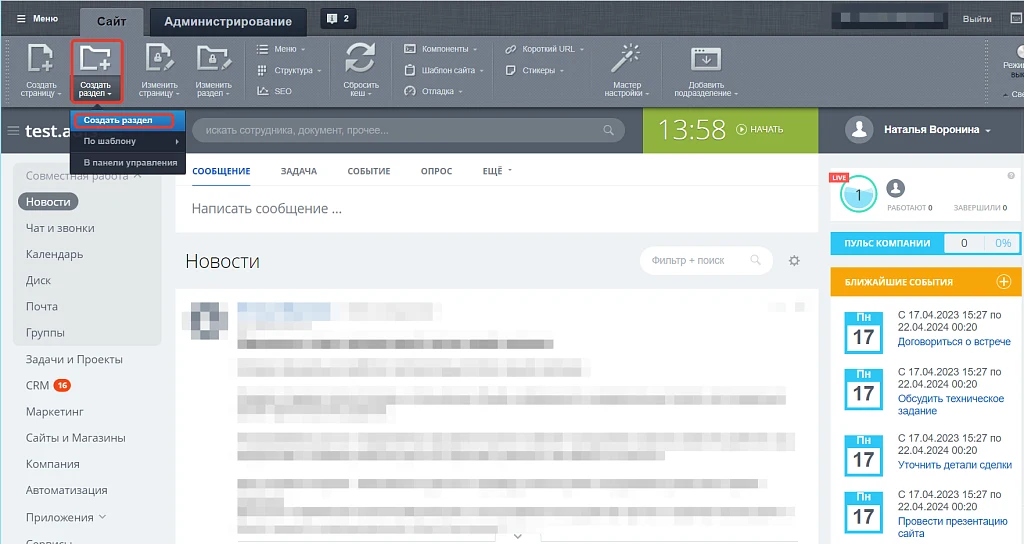The image size is (1024, 544).
Task: Open the По шаблону submenu
Action: coord(128,141)
